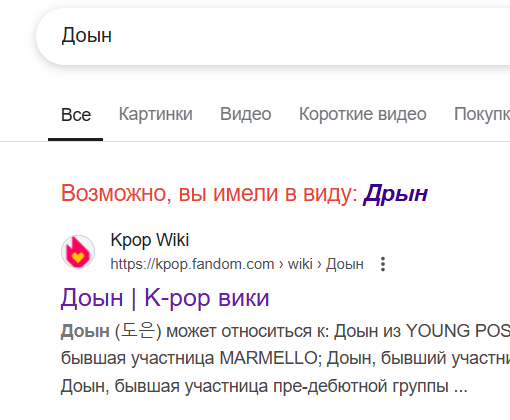Click the Kpop Wiki site name
510x420 pixels.
click(x=150, y=240)
